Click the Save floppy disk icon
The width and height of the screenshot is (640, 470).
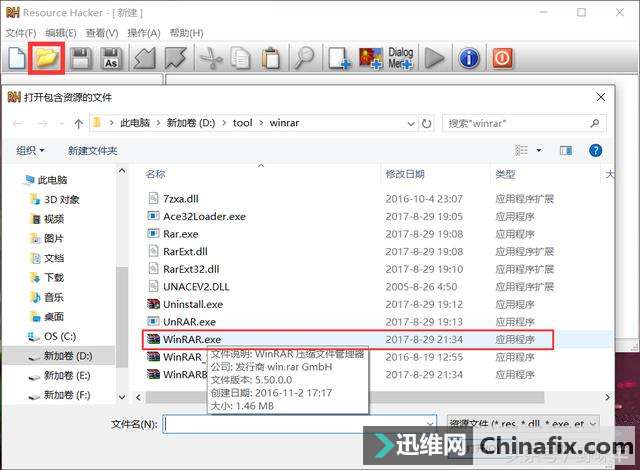pyautogui.click(x=80, y=58)
